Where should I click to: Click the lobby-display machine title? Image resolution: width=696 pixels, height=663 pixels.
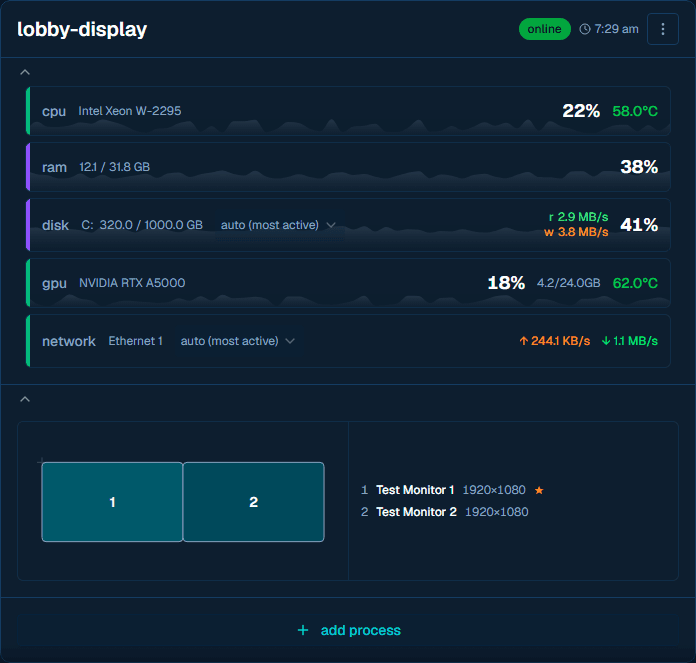82,29
